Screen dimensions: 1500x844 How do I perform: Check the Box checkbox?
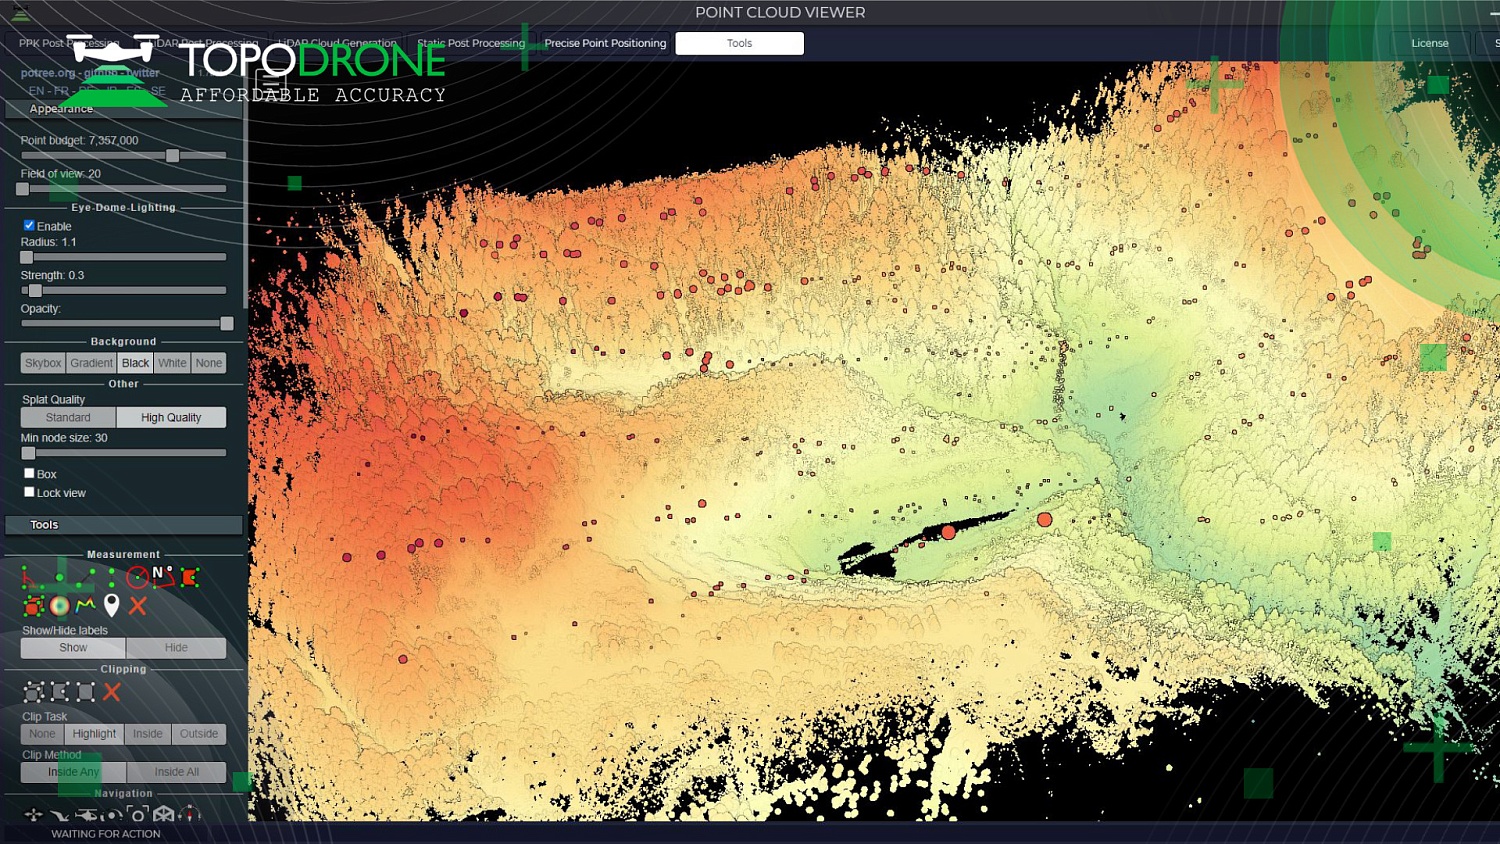[29, 474]
